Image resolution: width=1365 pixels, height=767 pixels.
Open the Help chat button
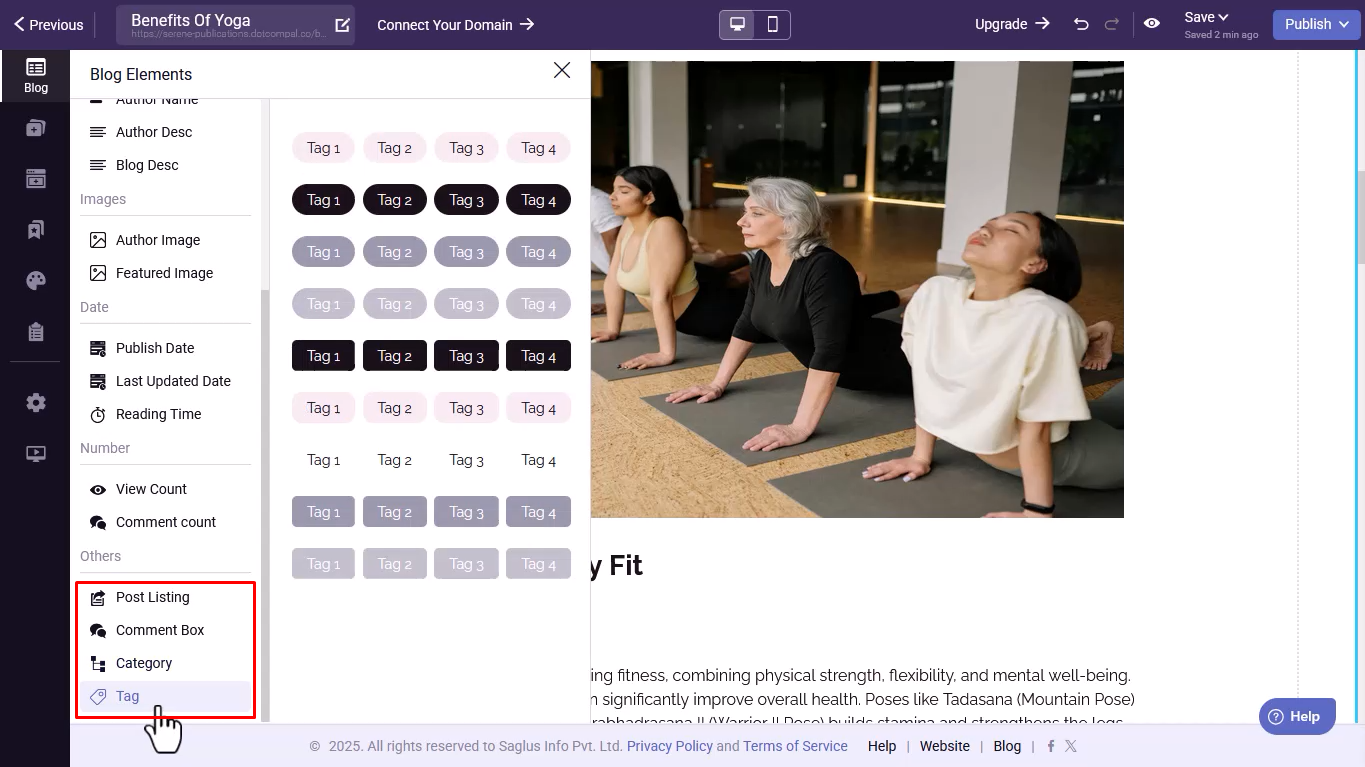(1297, 716)
